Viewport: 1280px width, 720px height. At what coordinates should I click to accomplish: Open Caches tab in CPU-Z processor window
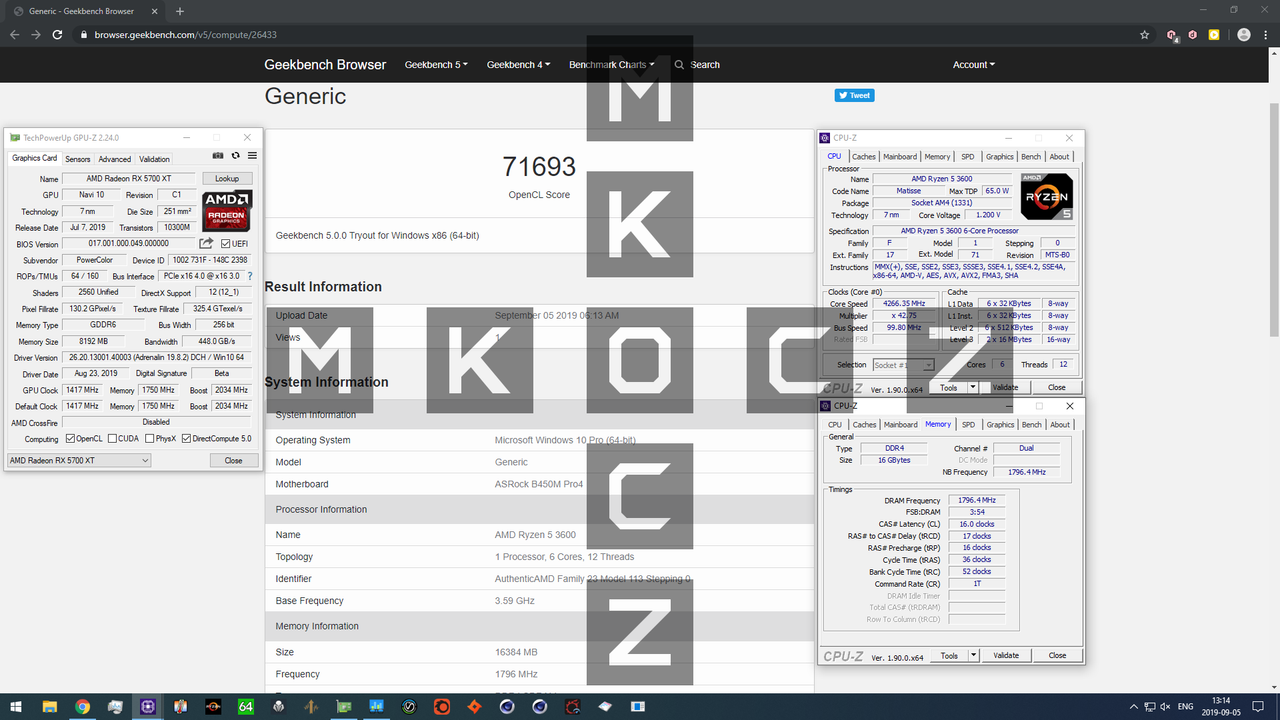point(864,156)
